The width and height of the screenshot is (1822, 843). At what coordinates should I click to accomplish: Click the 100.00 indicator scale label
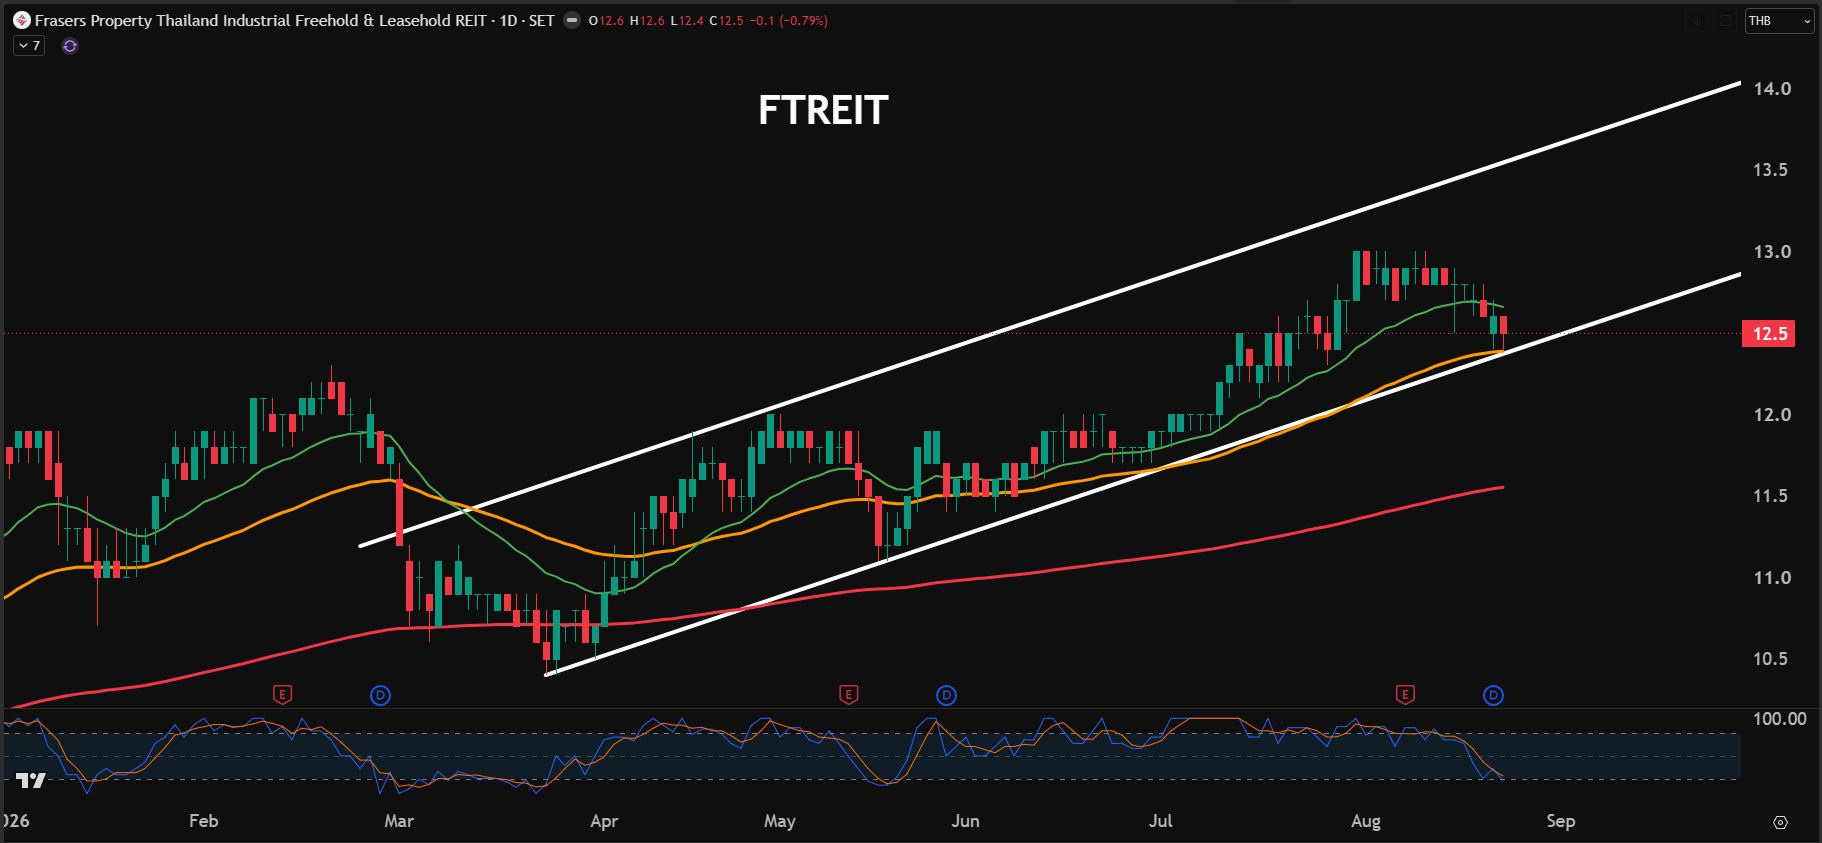pos(1779,719)
